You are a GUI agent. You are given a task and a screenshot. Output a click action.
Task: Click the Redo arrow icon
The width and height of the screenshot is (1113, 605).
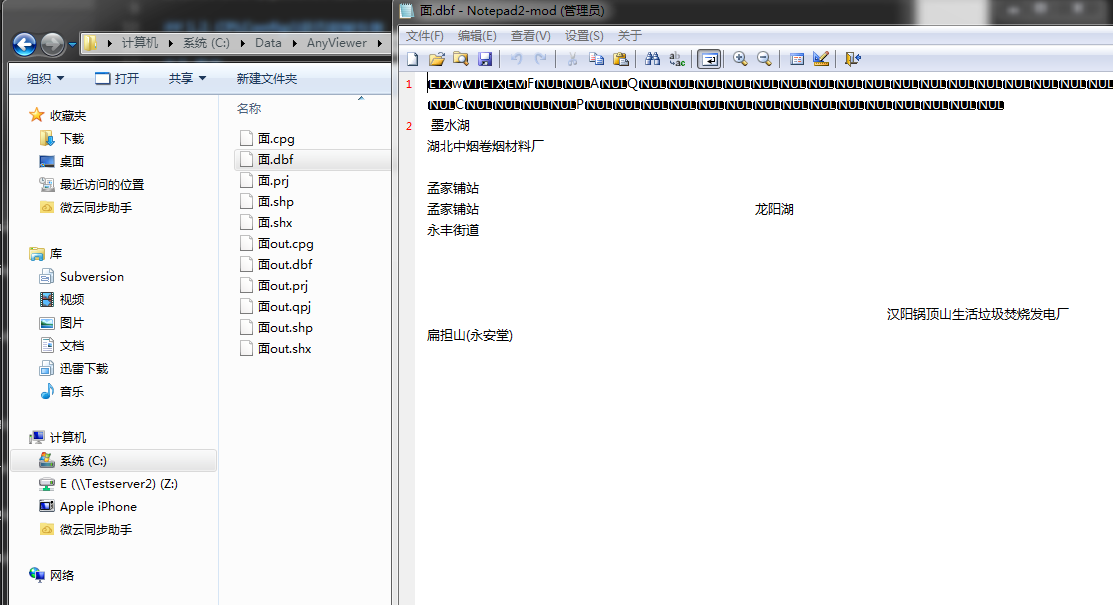pos(541,59)
